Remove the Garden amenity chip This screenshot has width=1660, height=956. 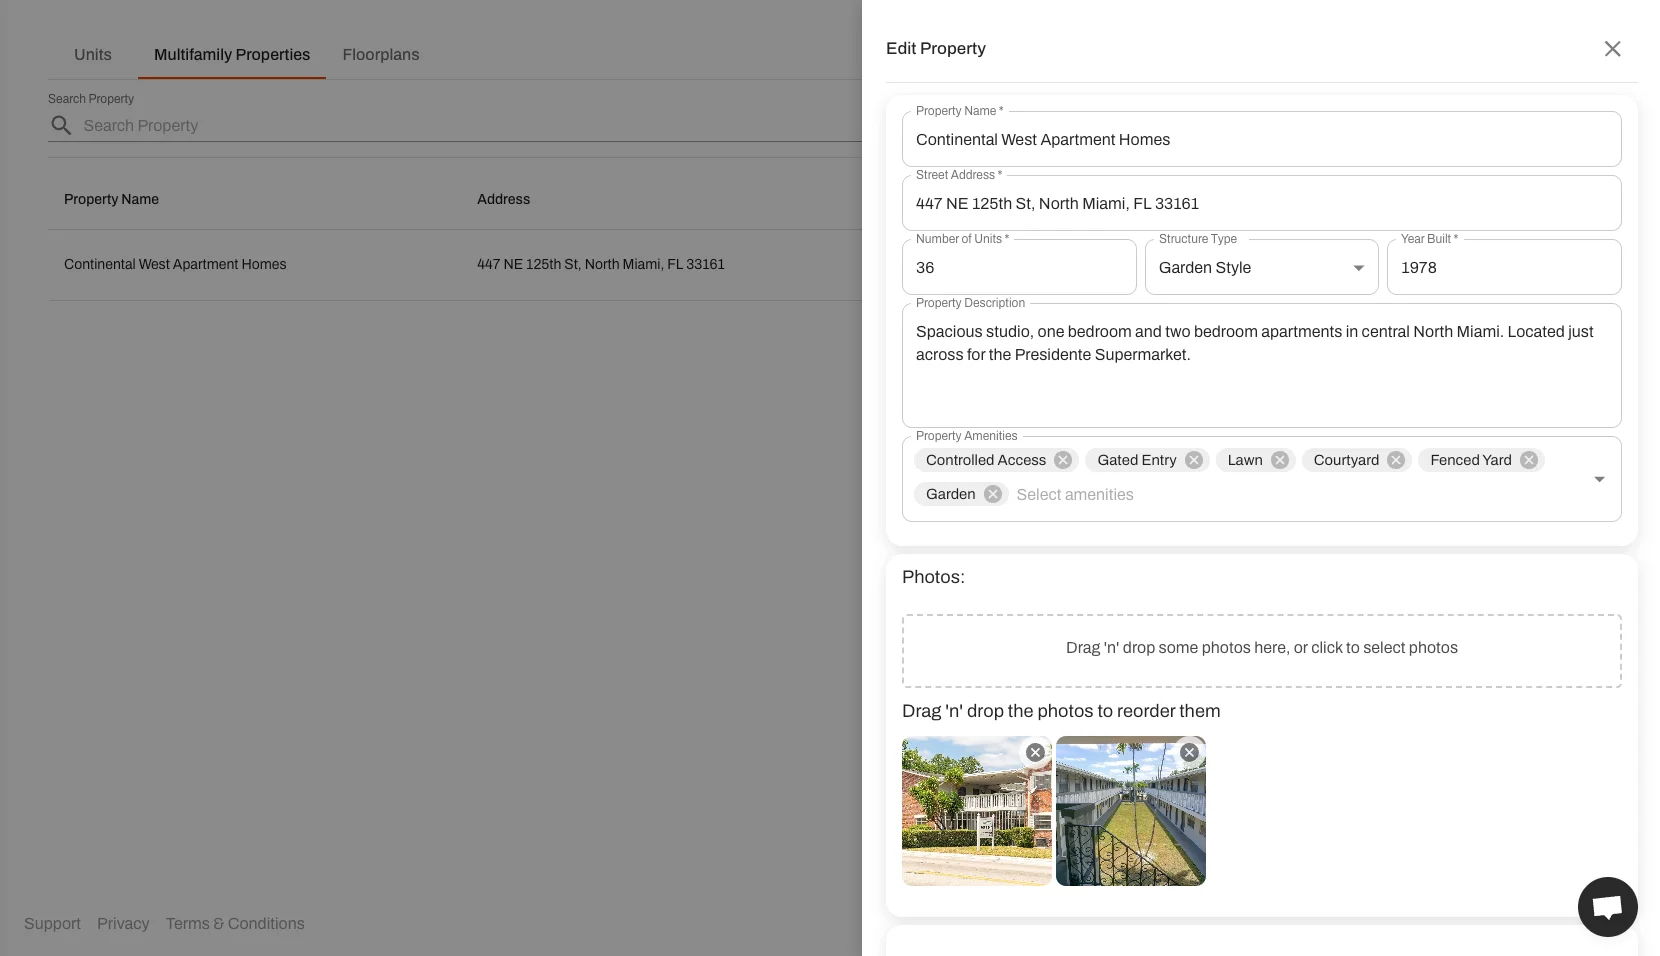click(992, 494)
